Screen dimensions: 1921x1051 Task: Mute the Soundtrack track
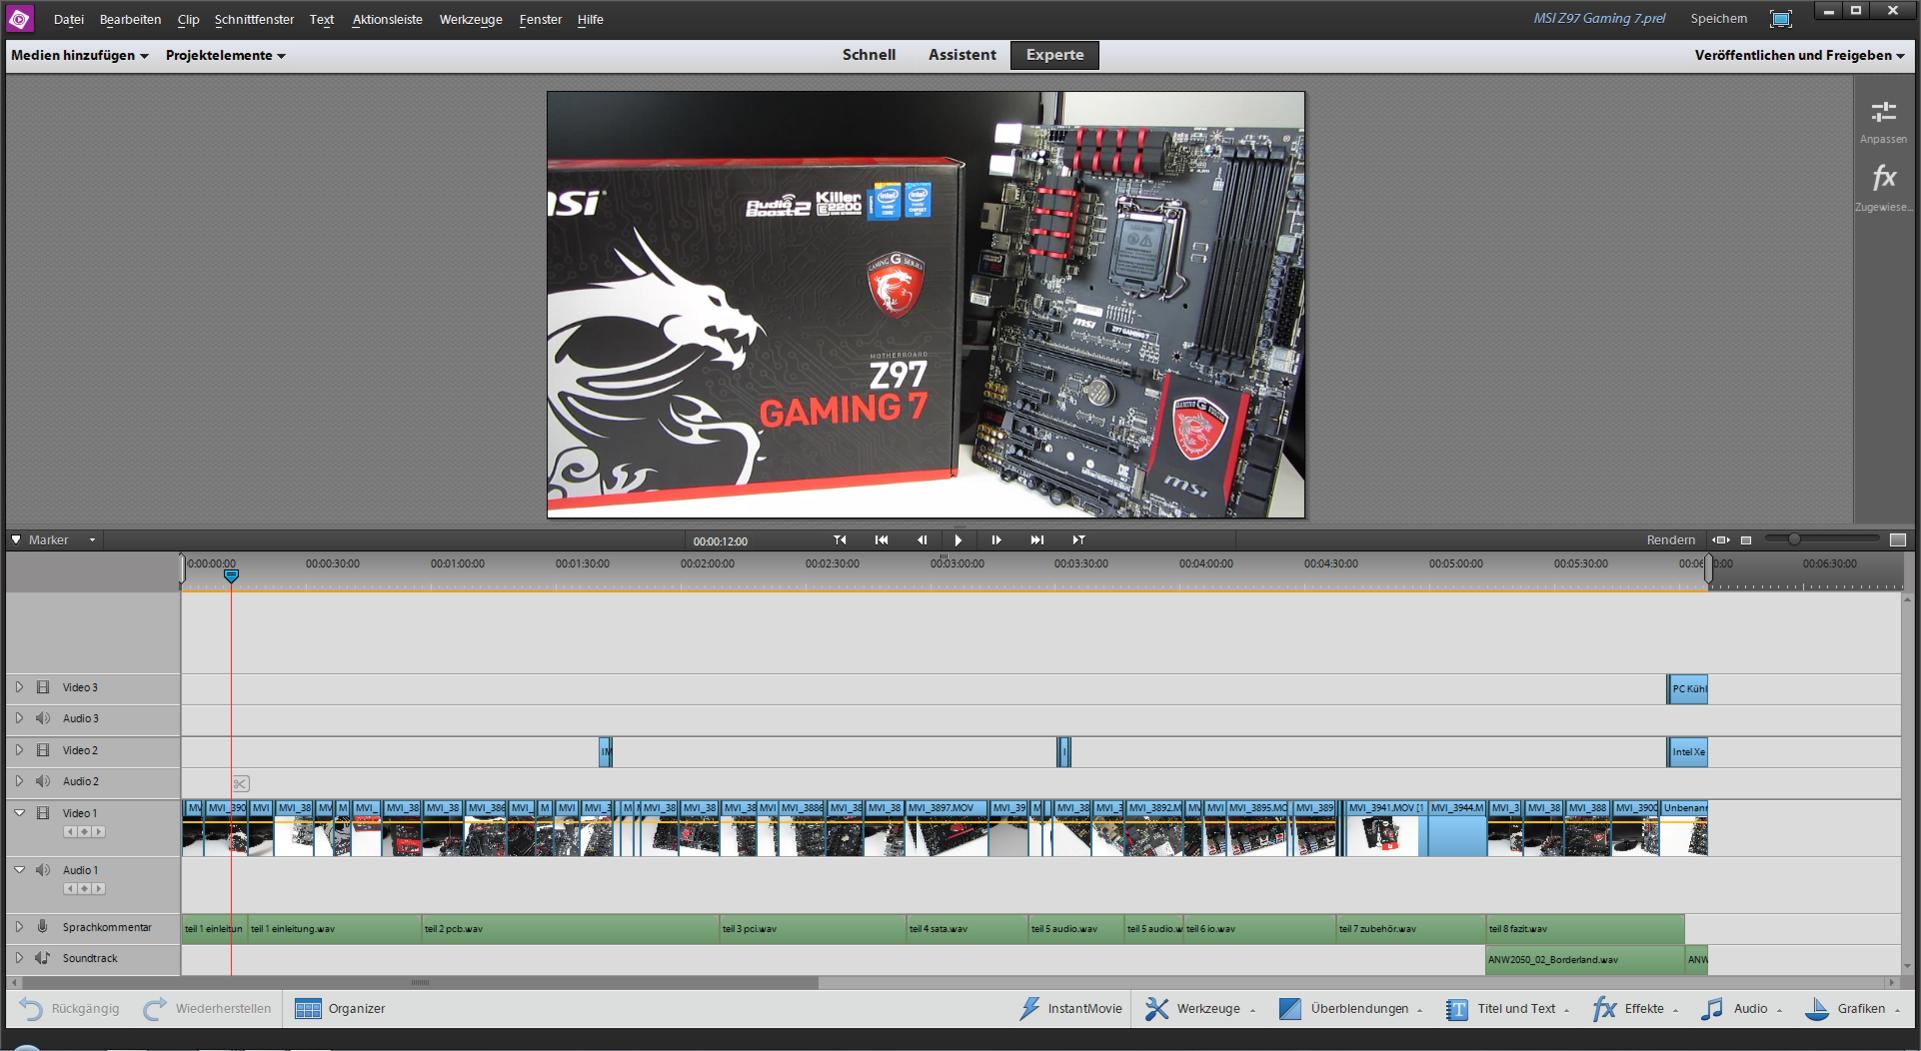pos(43,958)
